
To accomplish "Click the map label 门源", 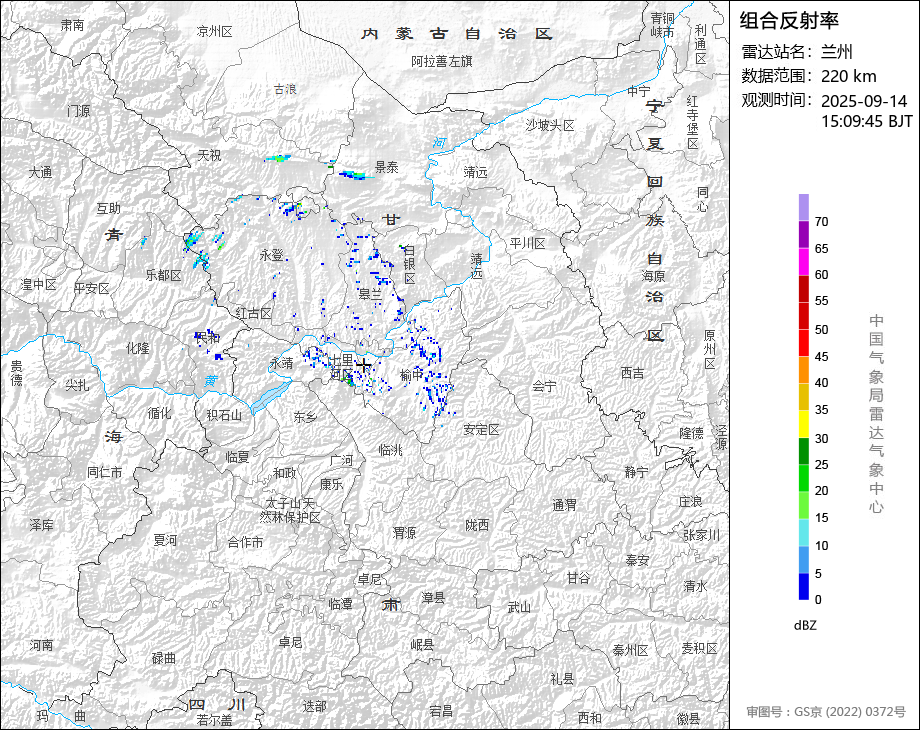I will tap(79, 110).
